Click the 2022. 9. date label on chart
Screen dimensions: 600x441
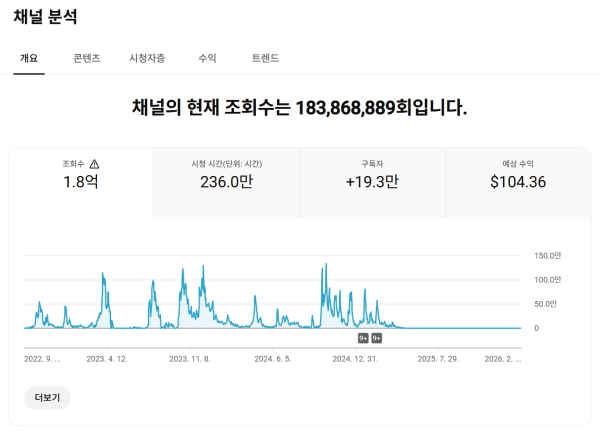coord(42,358)
